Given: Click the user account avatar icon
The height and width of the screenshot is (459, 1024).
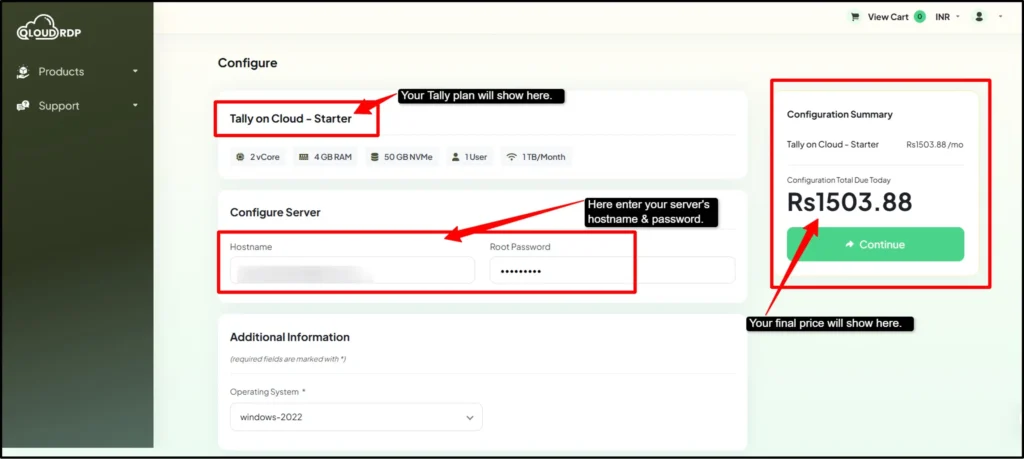Looking at the screenshot, I should [979, 17].
